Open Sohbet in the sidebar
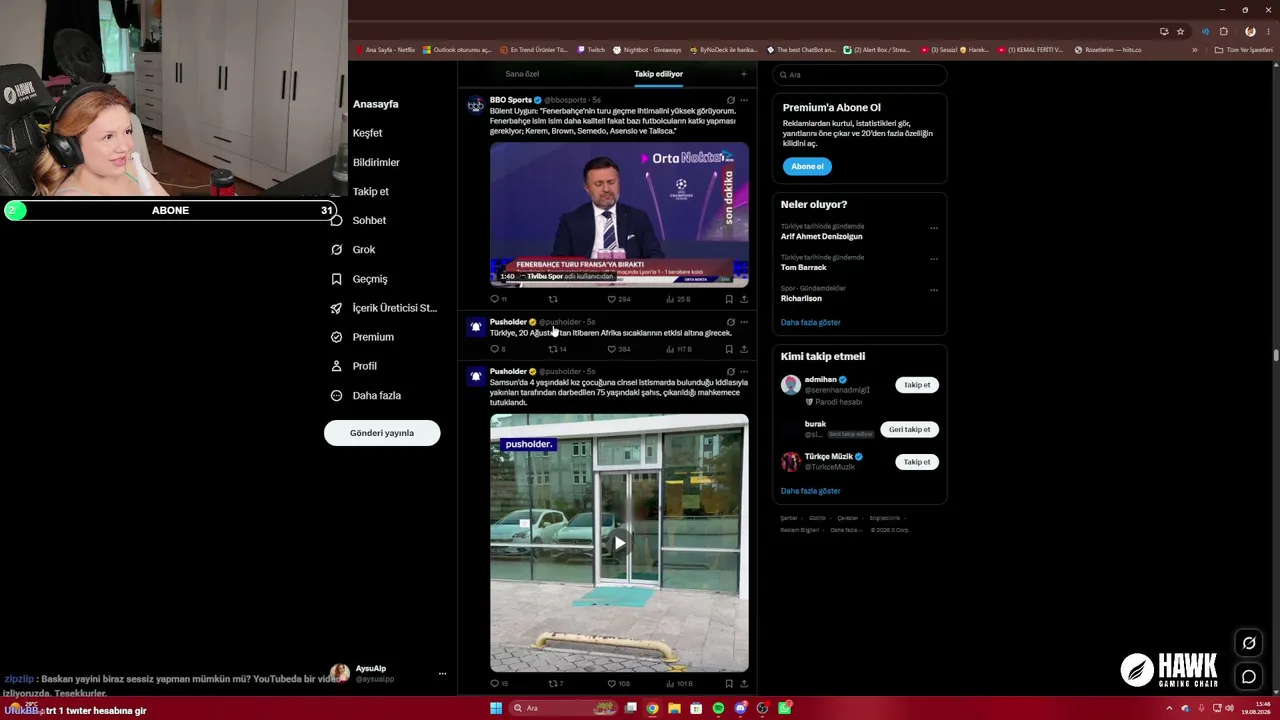Image resolution: width=1280 pixels, height=720 pixels. click(369, 220)
